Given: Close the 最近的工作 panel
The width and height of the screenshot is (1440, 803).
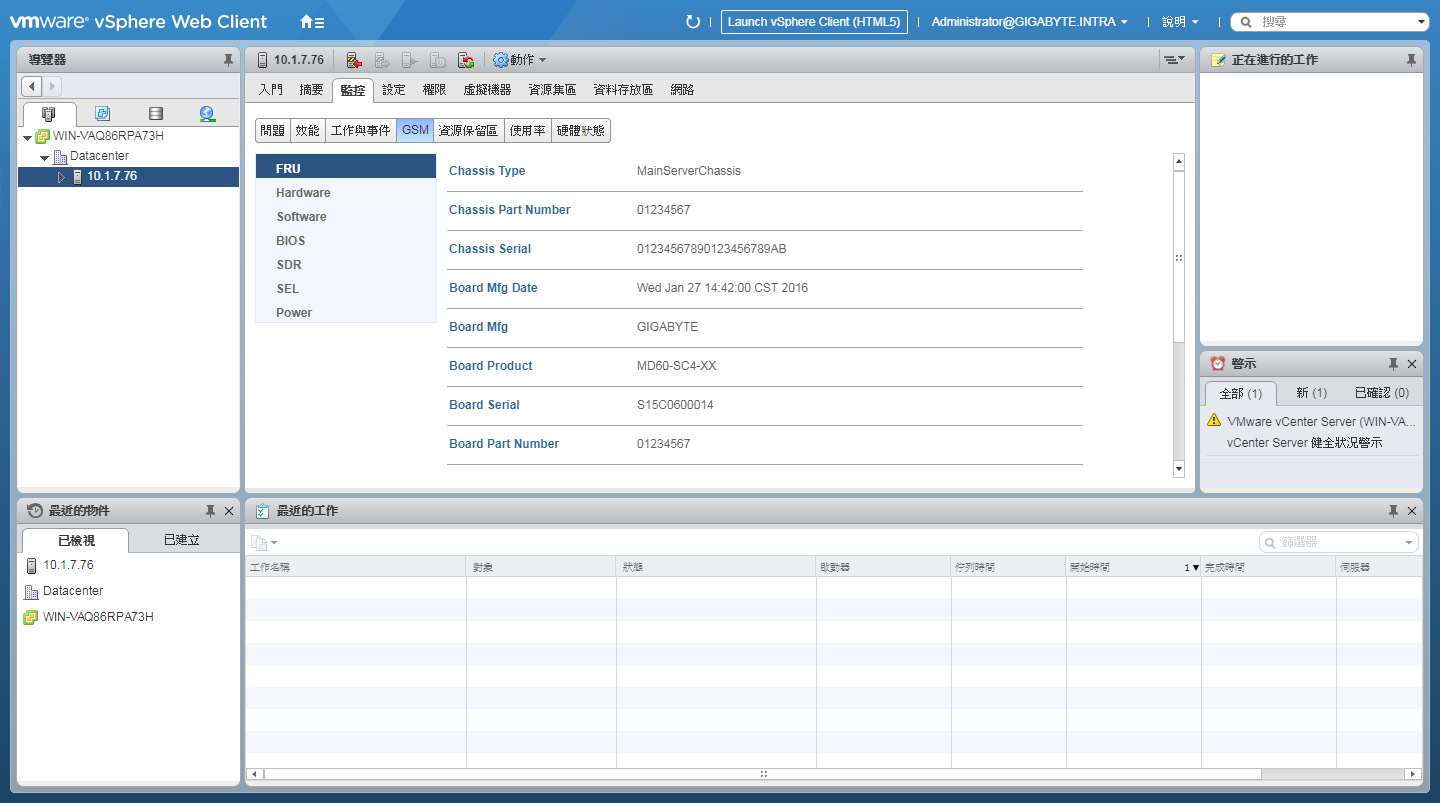Looking at the screenshot, I should [1412, 511].
